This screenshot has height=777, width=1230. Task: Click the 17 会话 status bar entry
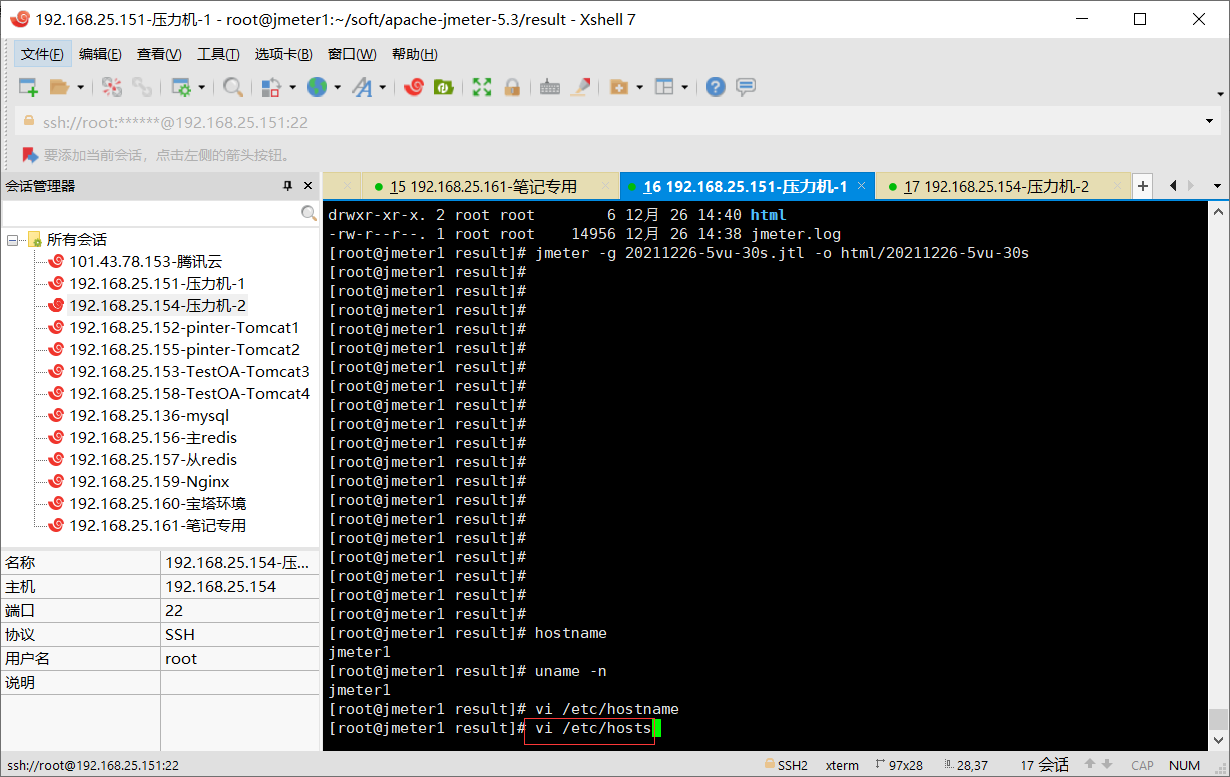tap(1044, 765)
